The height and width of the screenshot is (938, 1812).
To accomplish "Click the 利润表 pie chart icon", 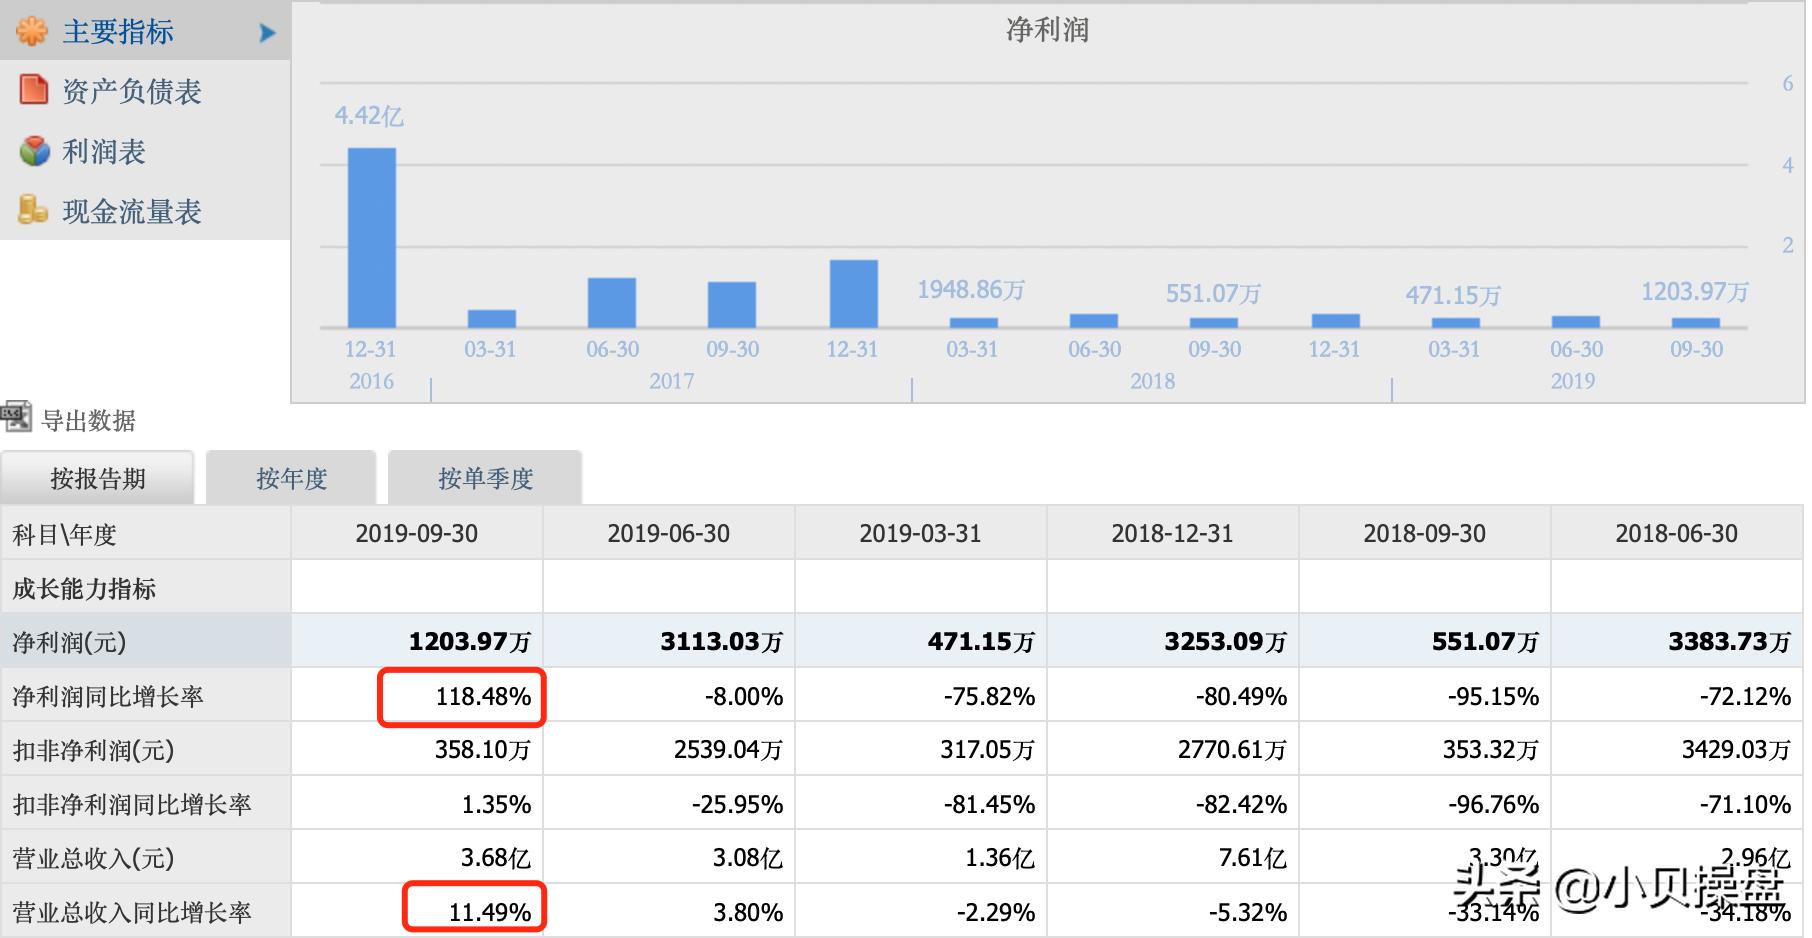I will (x=34, y=151).
